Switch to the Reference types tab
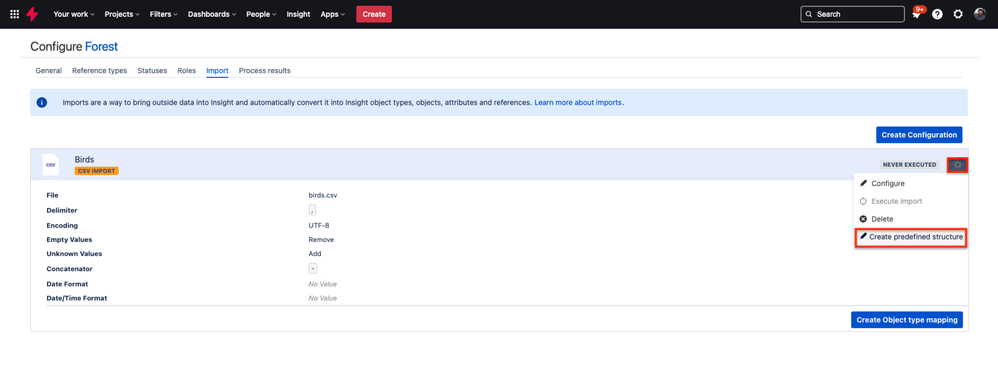Viewport: 998px width, 382px height. click(x=99, y=71)
